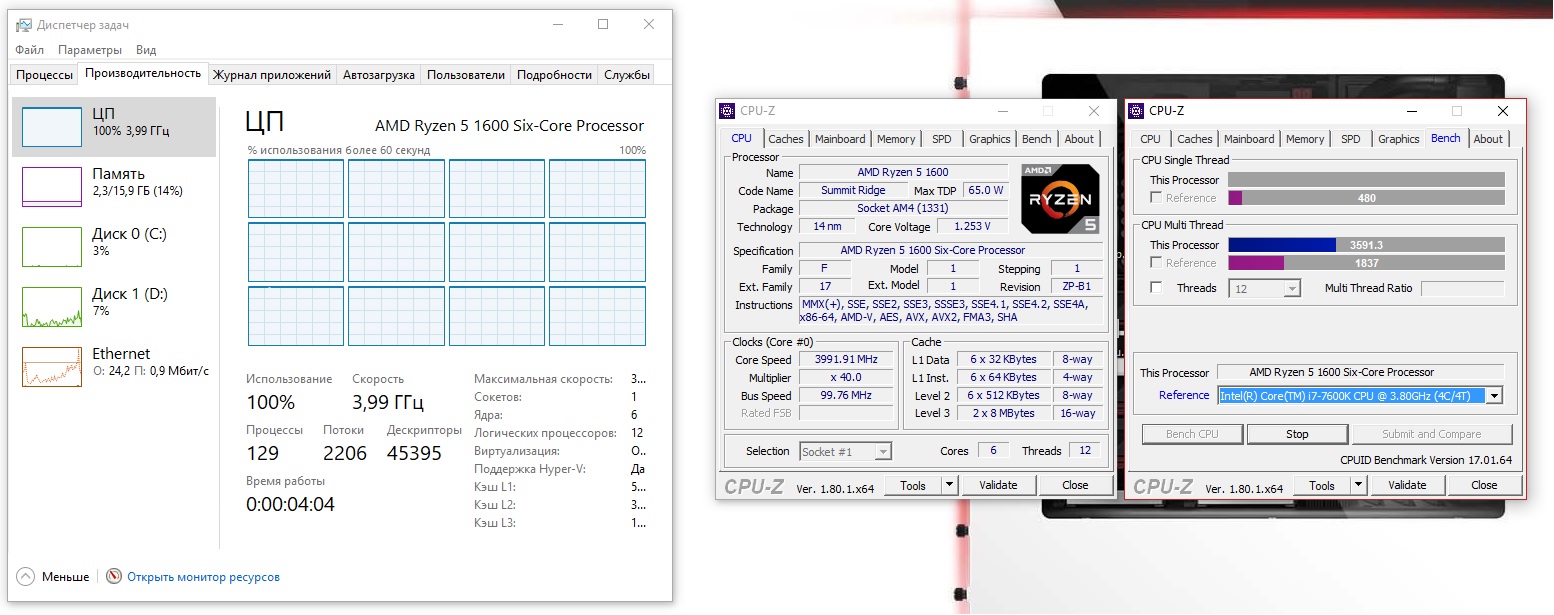The image size is (1554, 615).
Task: Click the Multi Thread Ratio field
Action: point(1462,288)
